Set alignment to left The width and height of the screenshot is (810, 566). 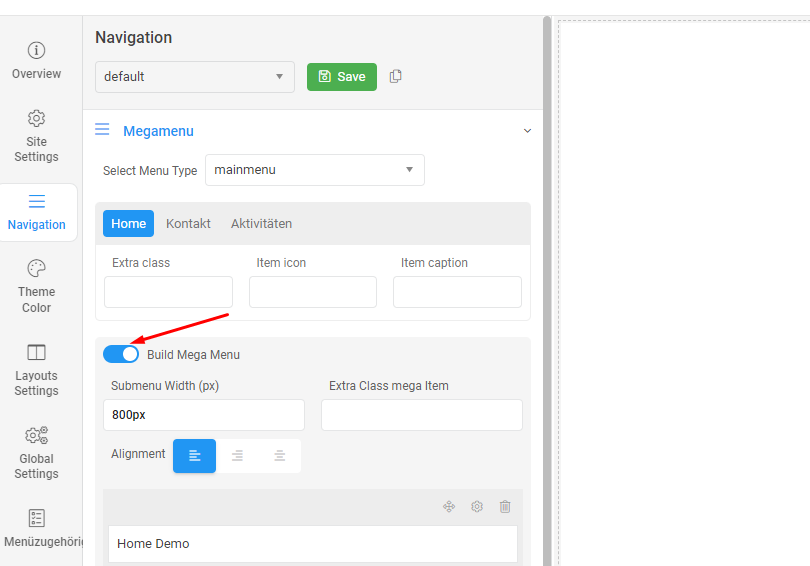point(194,456)
